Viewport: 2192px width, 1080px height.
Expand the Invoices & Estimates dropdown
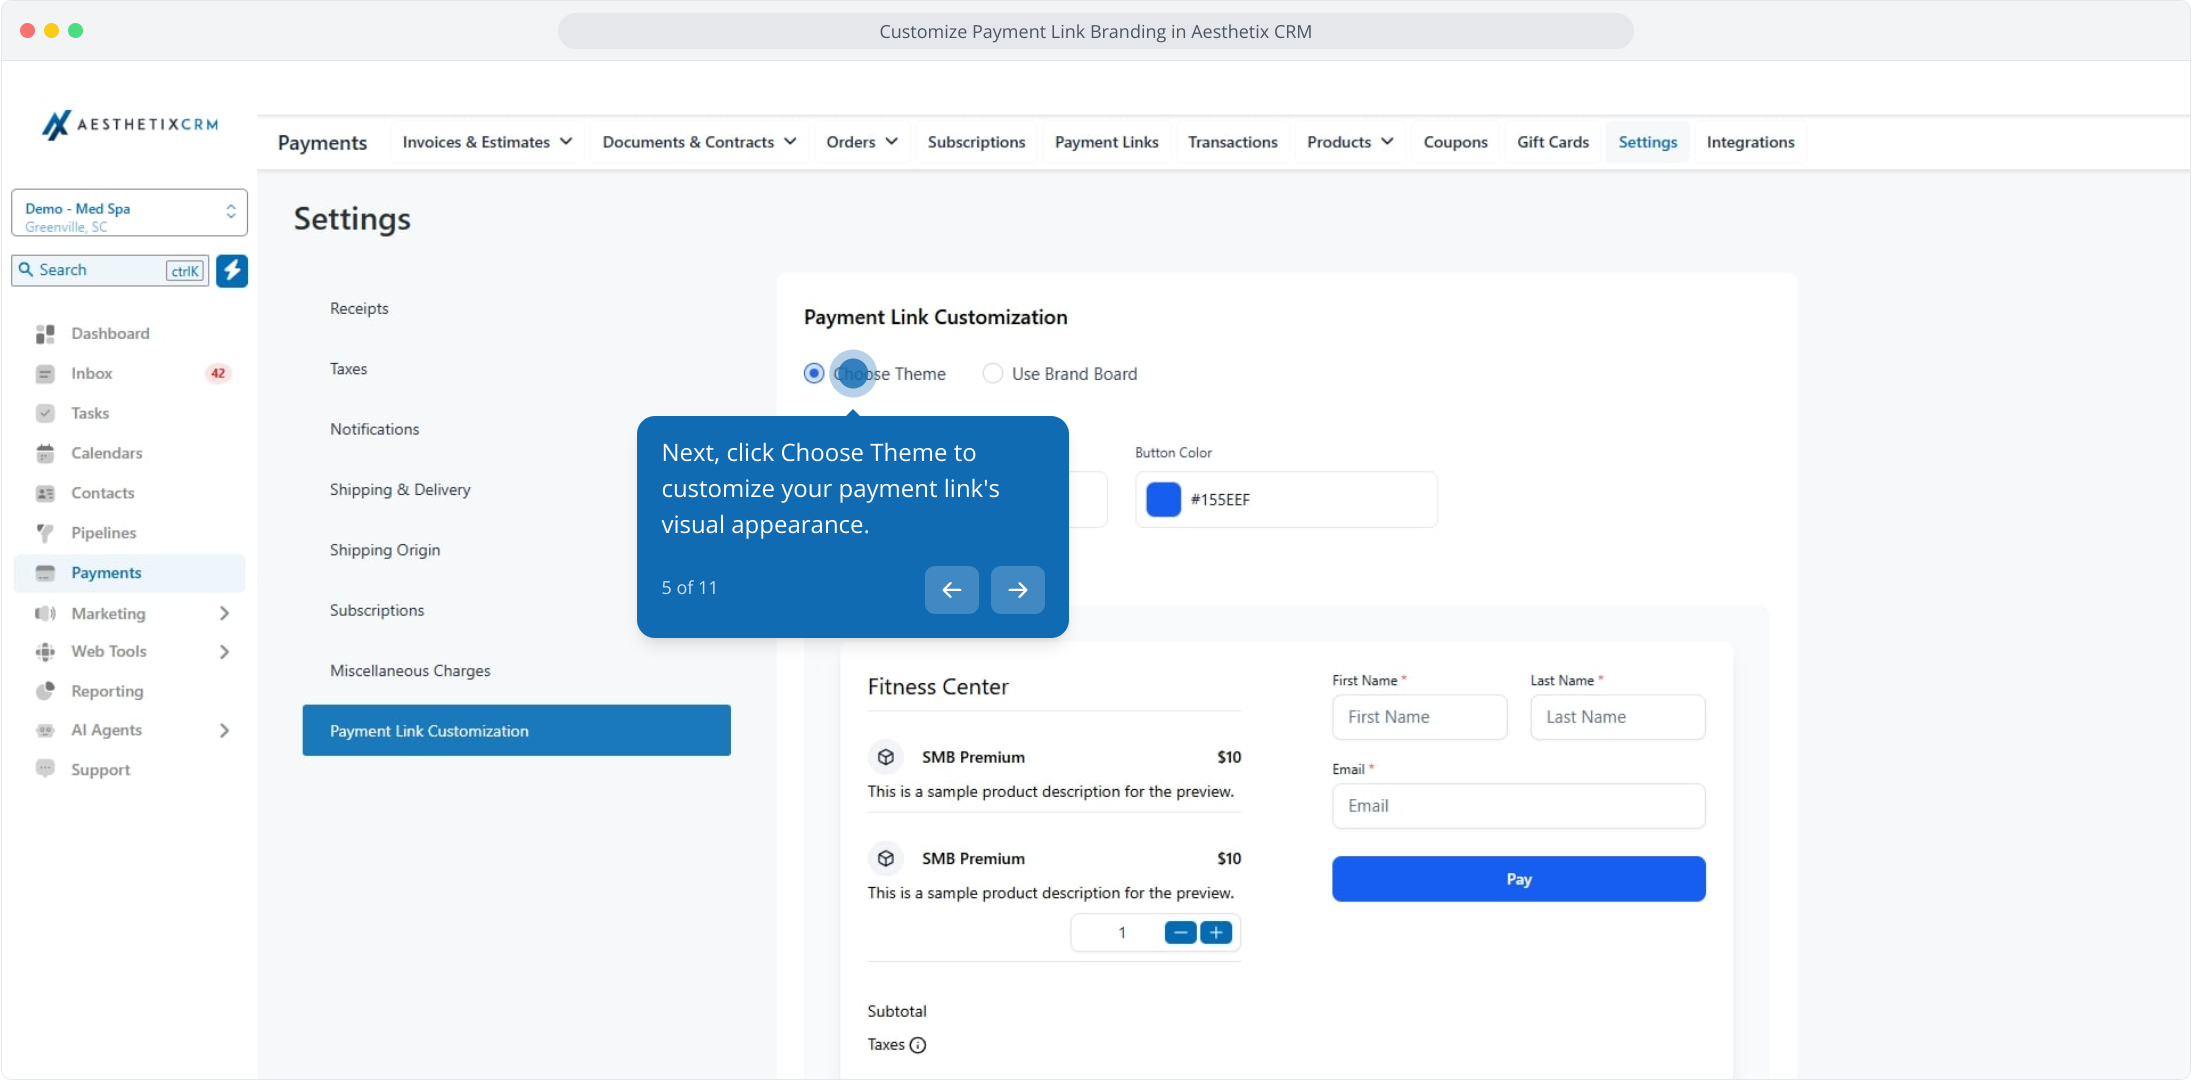(x=487, y=142)
